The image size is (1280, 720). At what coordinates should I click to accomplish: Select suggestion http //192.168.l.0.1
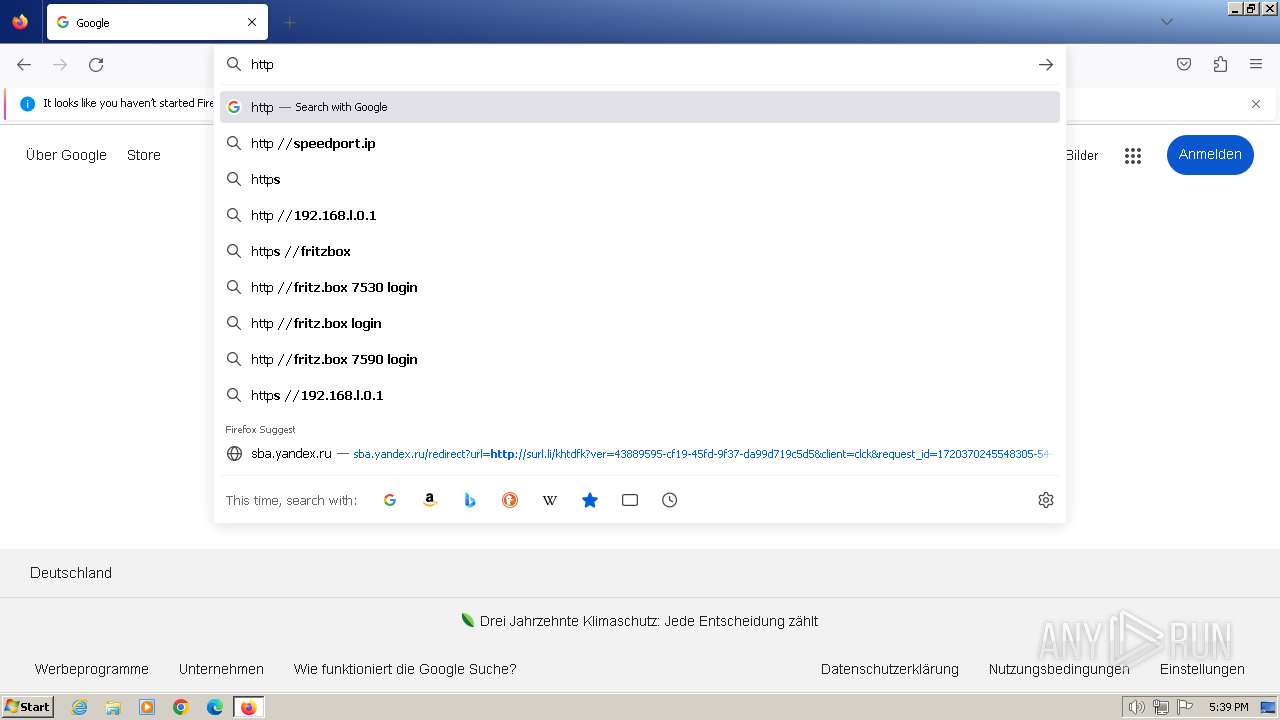(x=640, y=215)
